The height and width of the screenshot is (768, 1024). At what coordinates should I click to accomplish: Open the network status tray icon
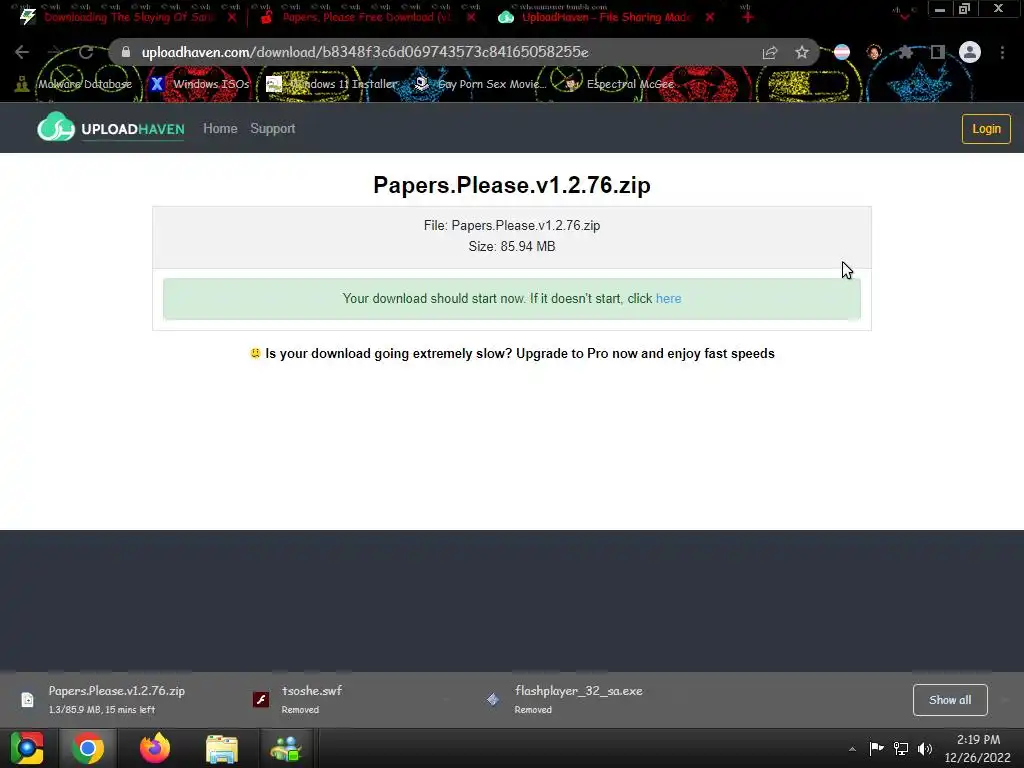901,748
